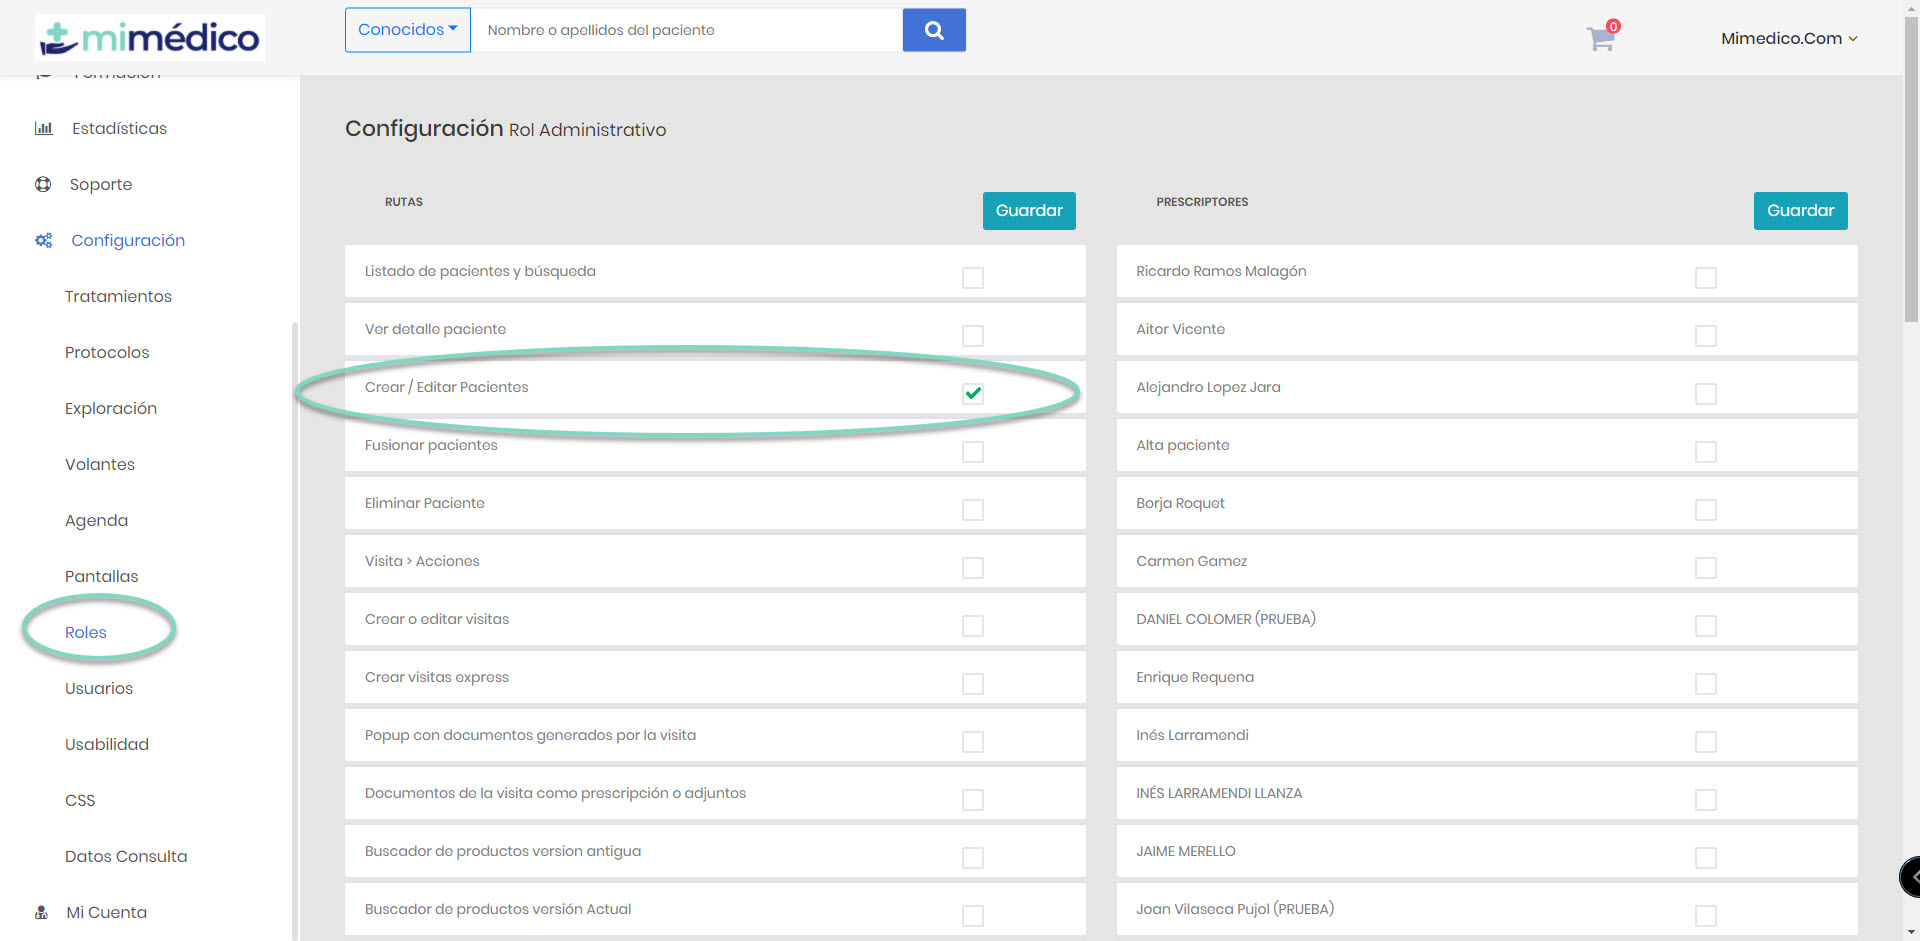Enable the Eliminar Paciente checkbox
Image resolution: width=1920 pixels, height=941 pixels.
972,509
